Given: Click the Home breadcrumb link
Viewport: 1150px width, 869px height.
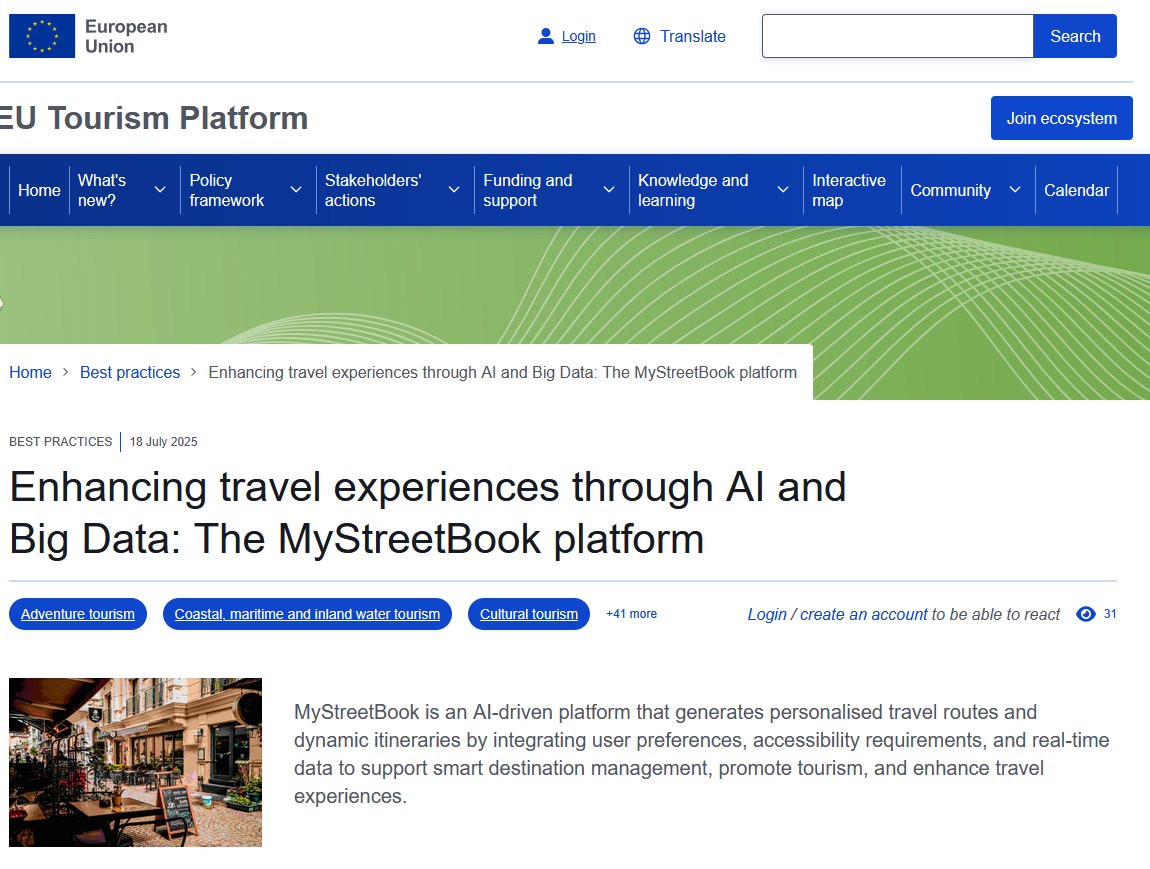Looking at the screenshot, I should tap(30, 372).
